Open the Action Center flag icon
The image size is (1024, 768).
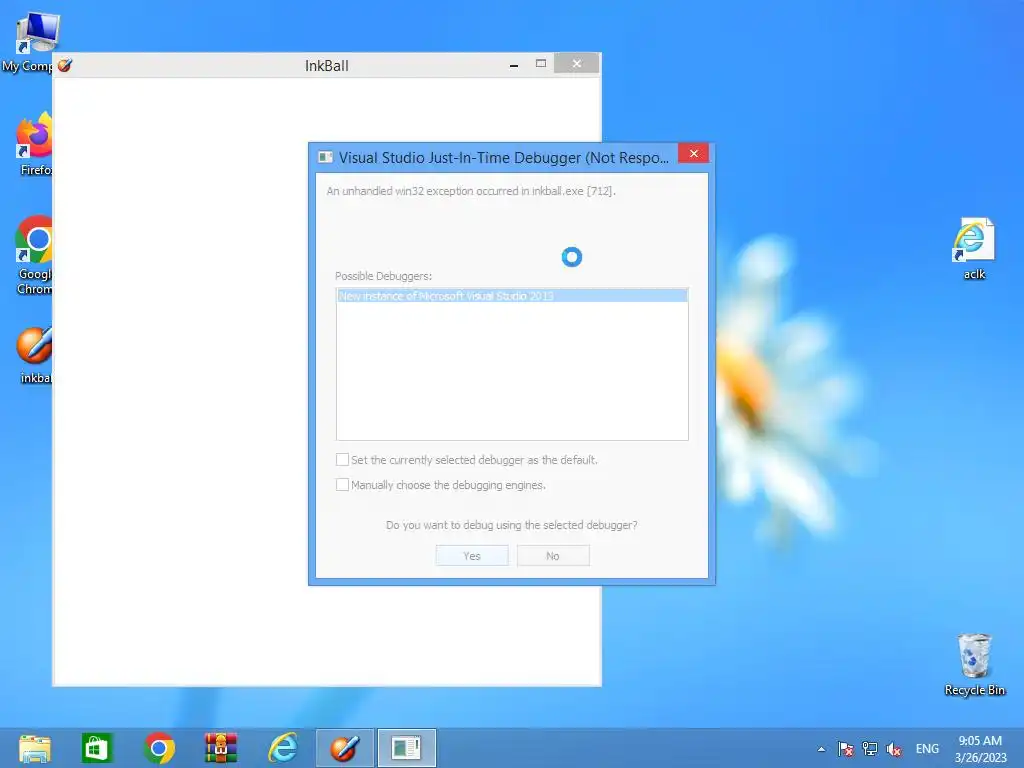coord(845,749)
